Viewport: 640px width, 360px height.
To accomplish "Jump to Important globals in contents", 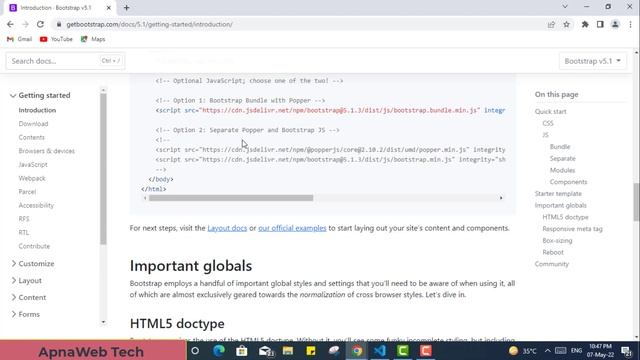I will (560, 206).
